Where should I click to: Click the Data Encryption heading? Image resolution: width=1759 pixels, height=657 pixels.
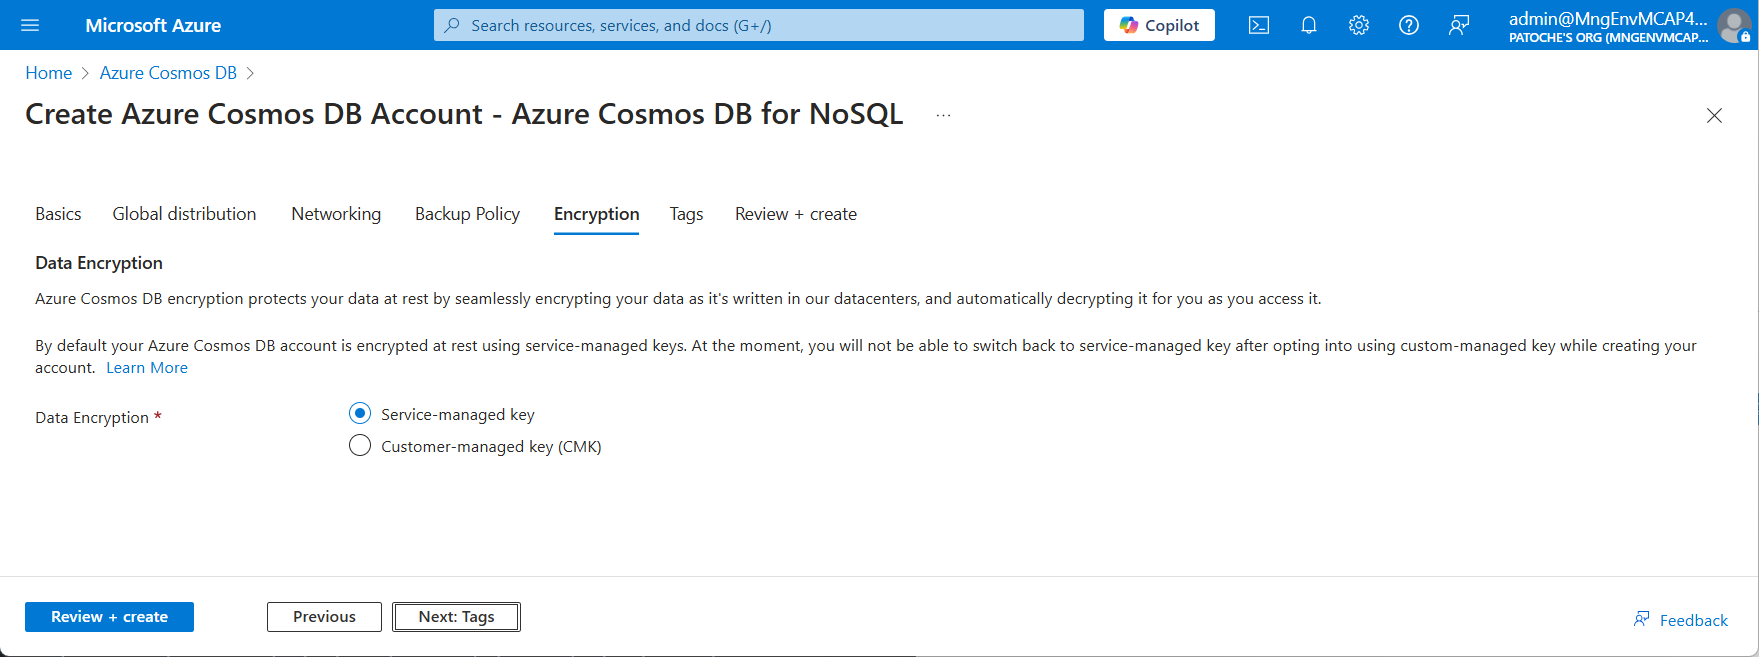pos(99,263)
